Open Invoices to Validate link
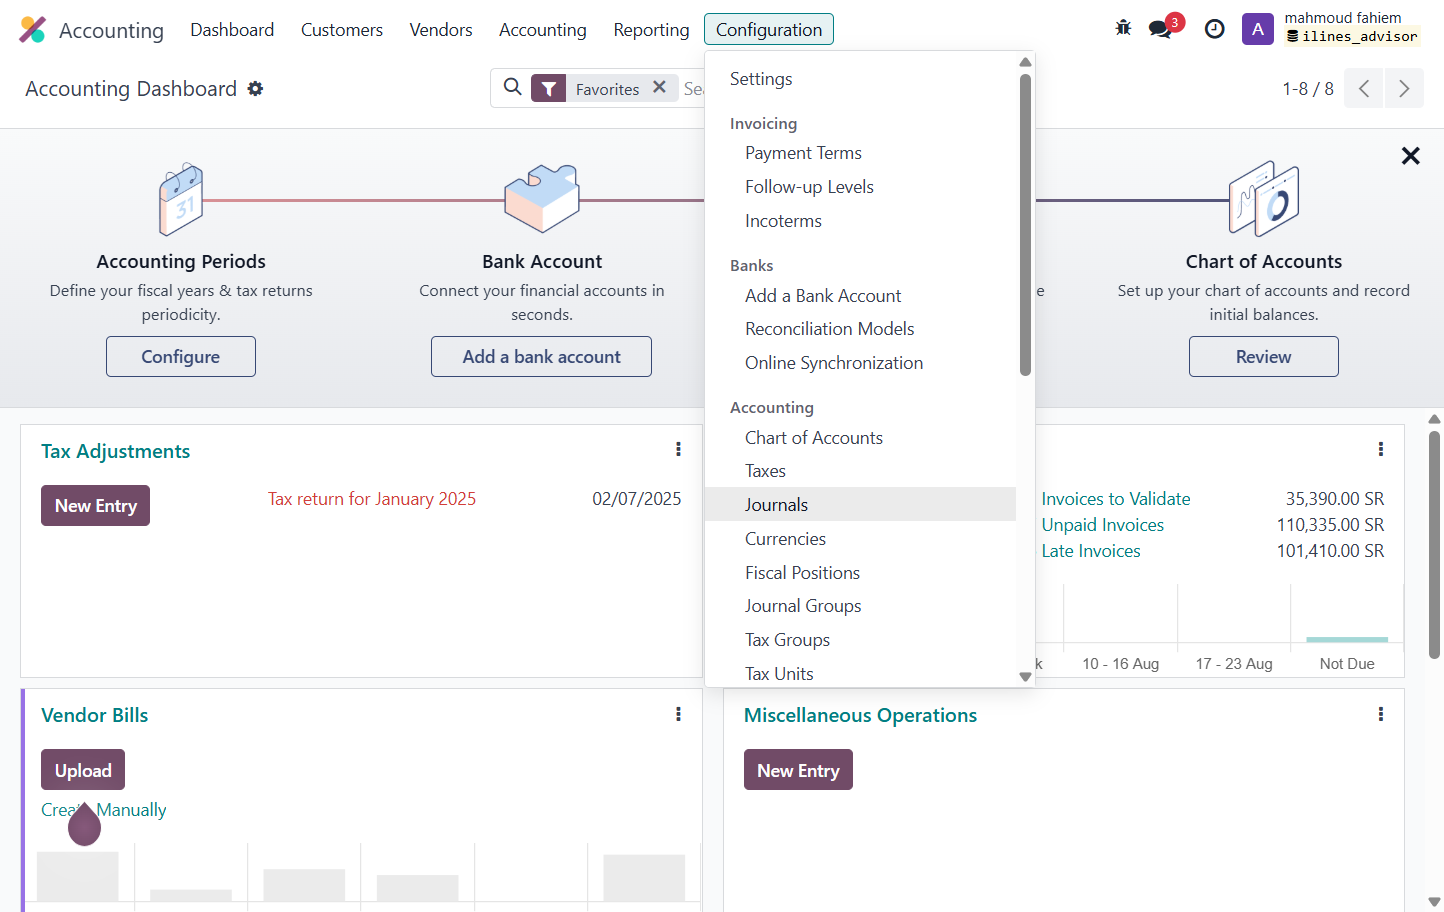Viewport: 1444px width, 912px height. (1116, 499)
